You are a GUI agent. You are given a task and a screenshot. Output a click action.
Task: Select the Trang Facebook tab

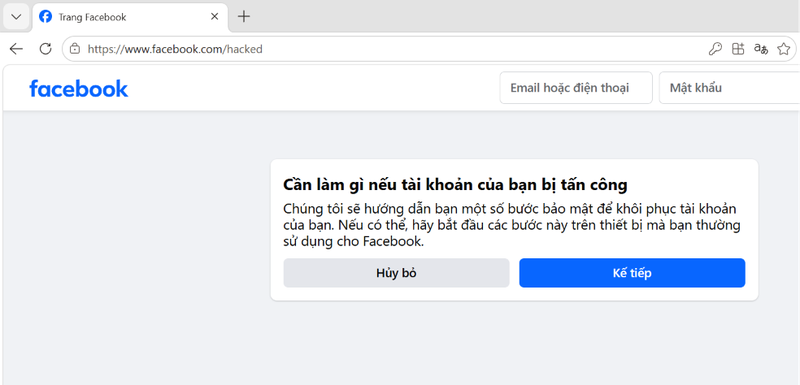point(130,17)
